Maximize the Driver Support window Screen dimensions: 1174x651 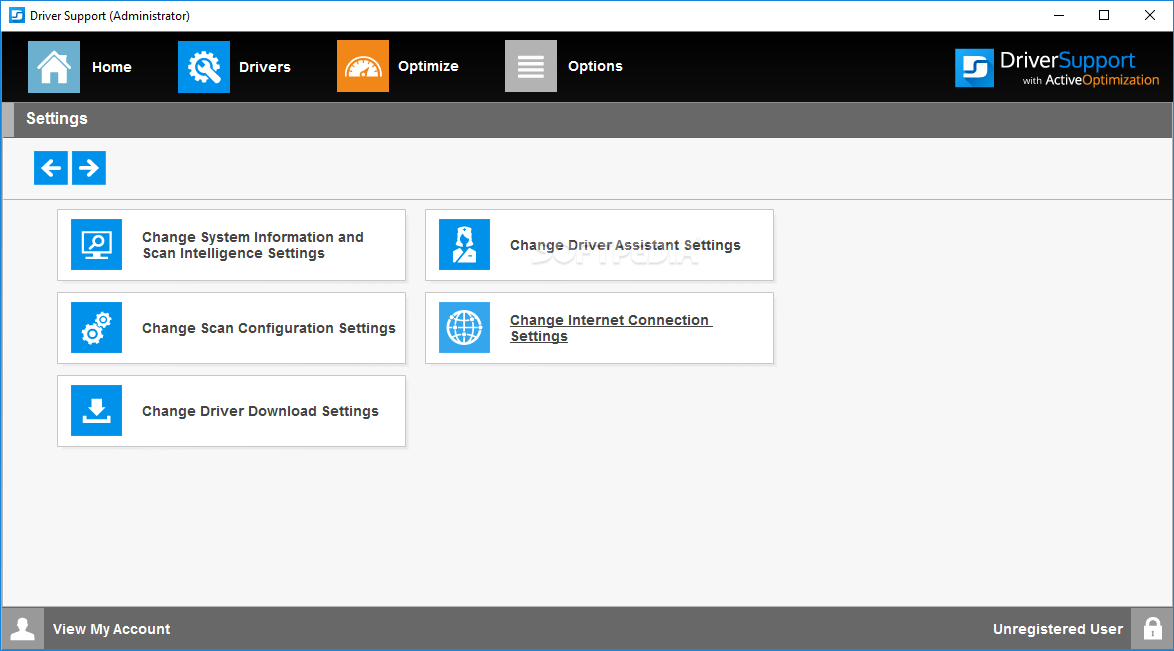point(1104,15)
